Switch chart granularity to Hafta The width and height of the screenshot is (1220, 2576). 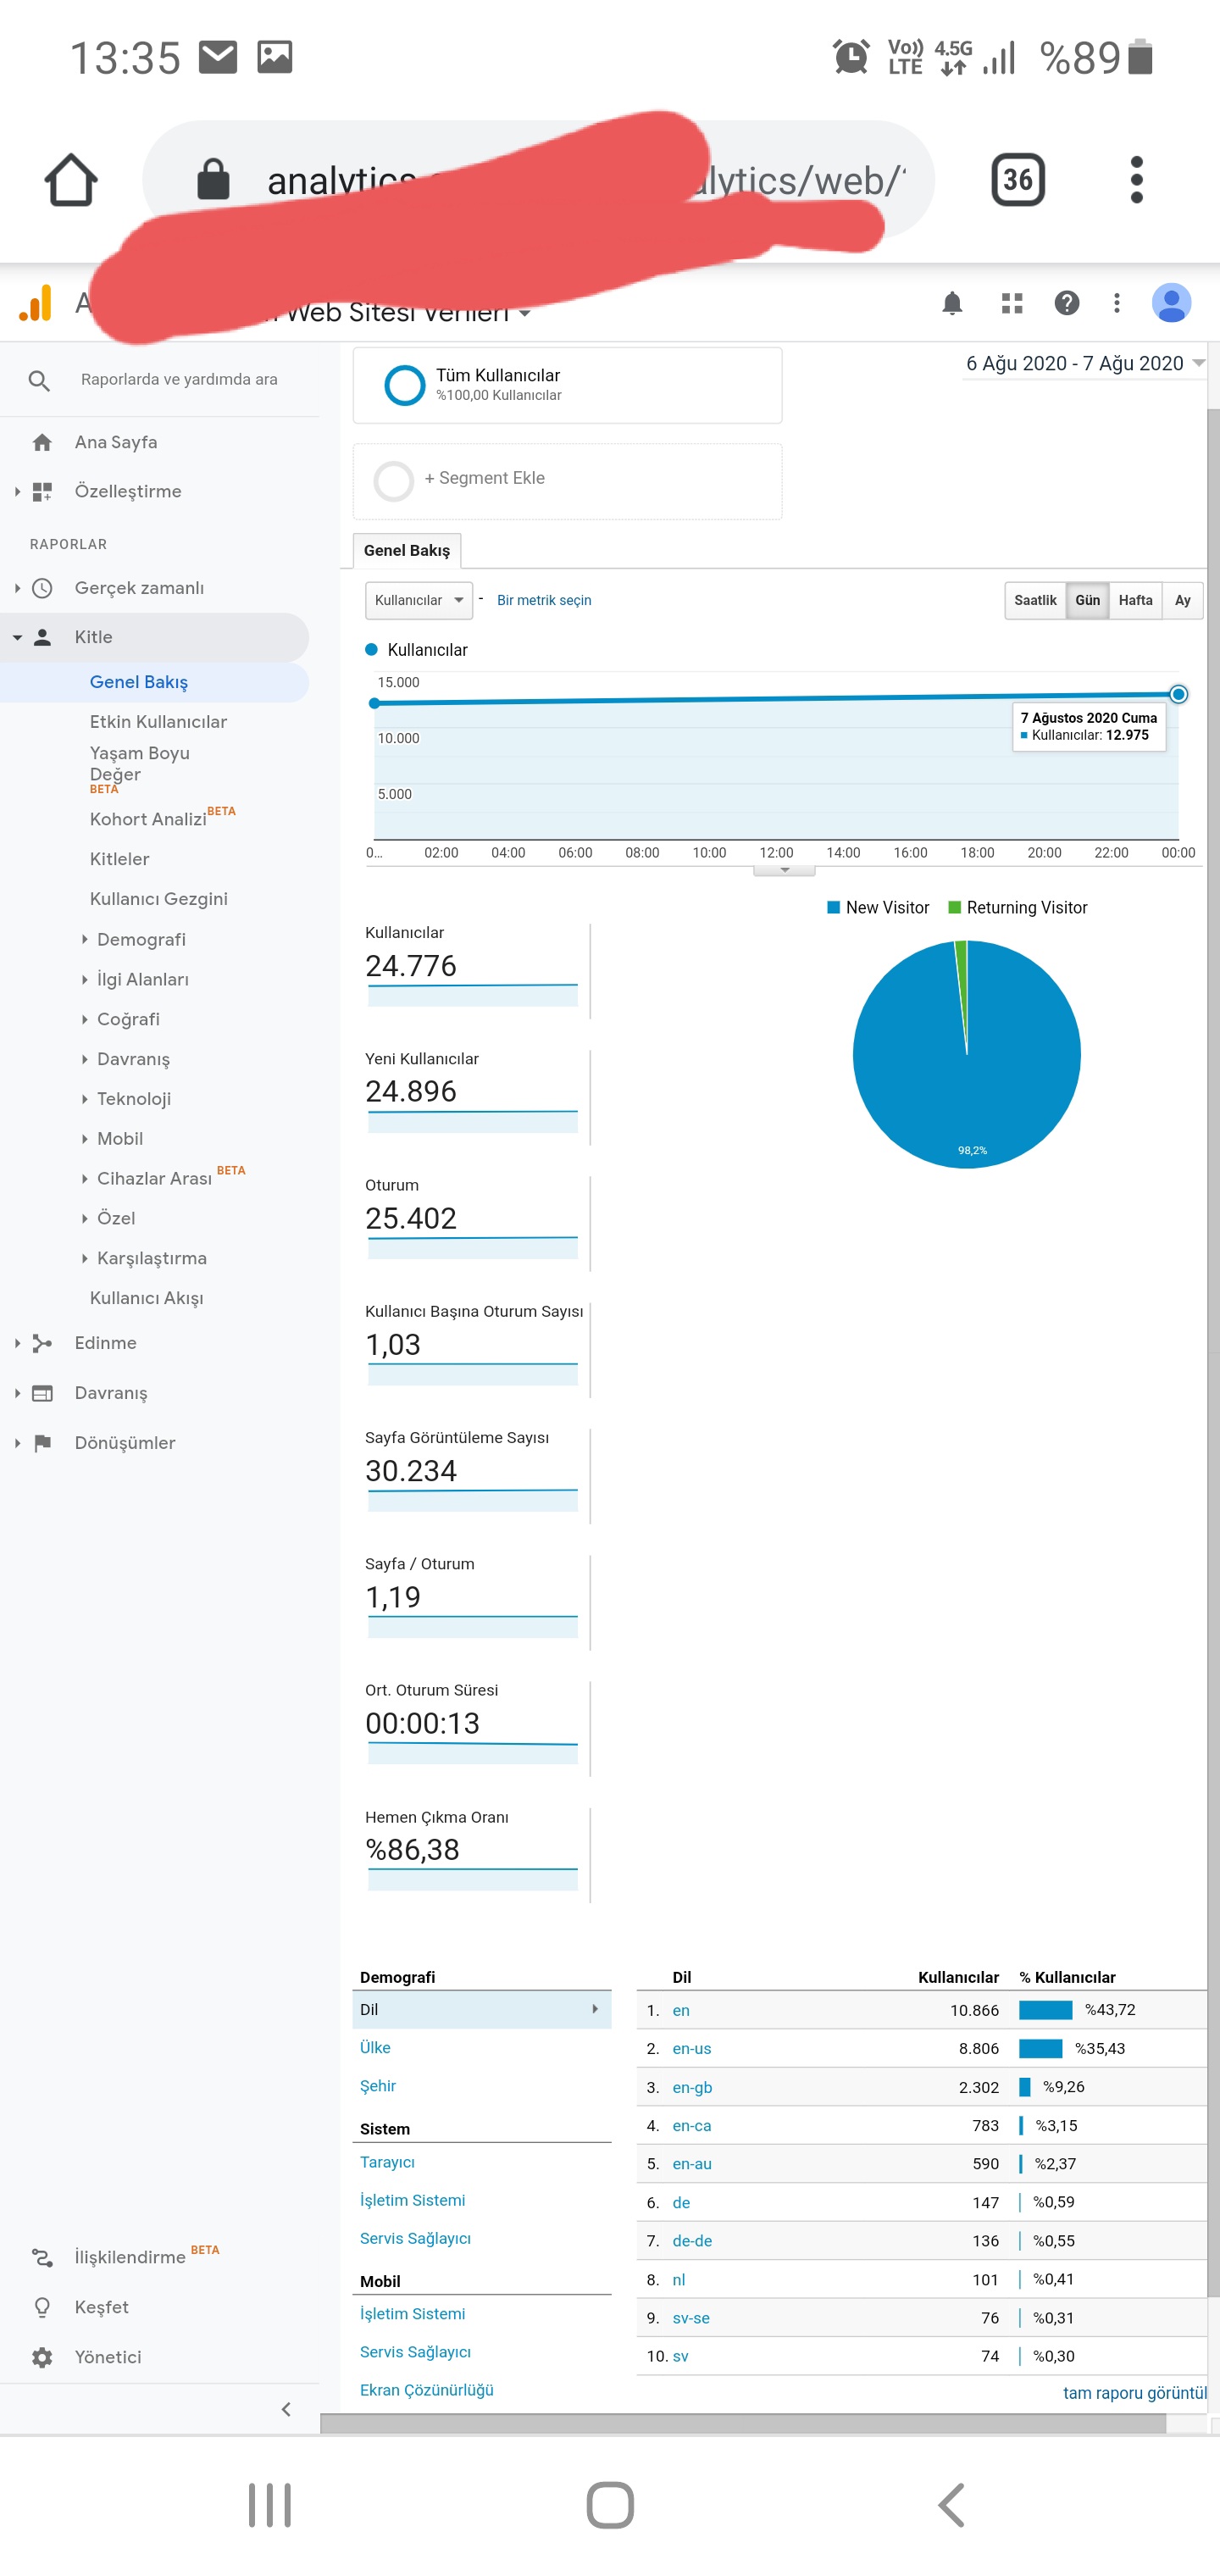pos(1135,600)
